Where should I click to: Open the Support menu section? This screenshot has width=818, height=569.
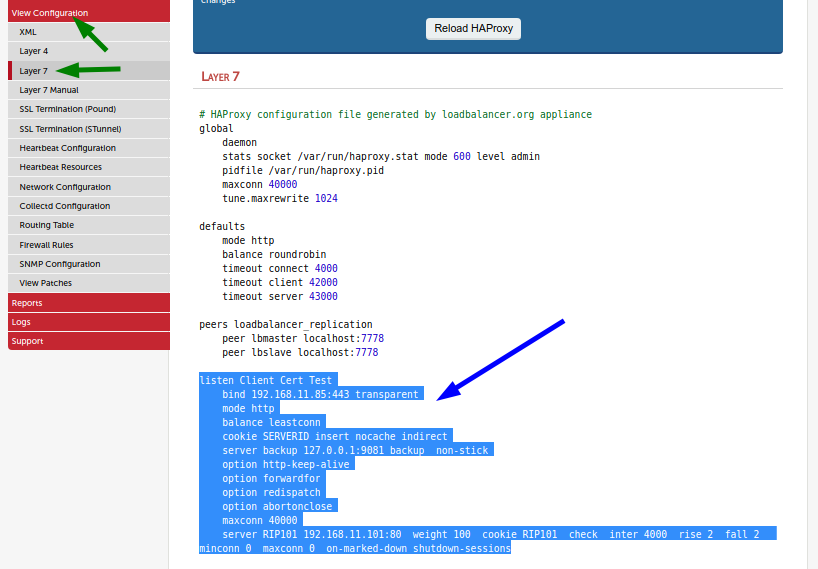coord(89,341)
